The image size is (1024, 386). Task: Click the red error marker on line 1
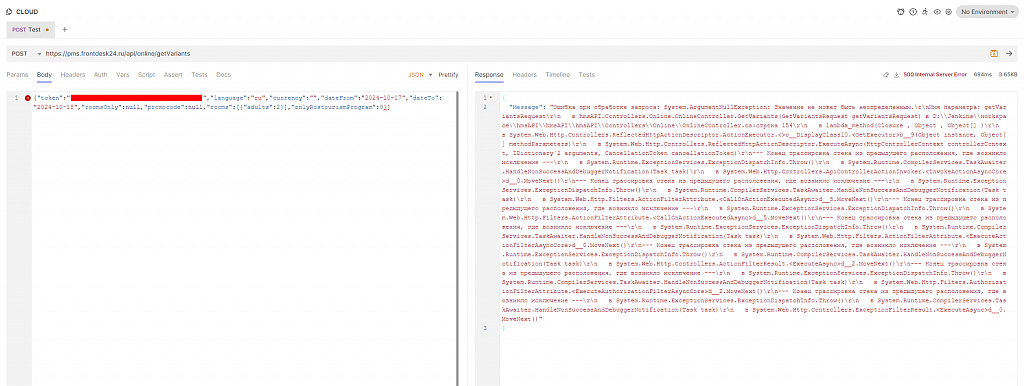27,98
